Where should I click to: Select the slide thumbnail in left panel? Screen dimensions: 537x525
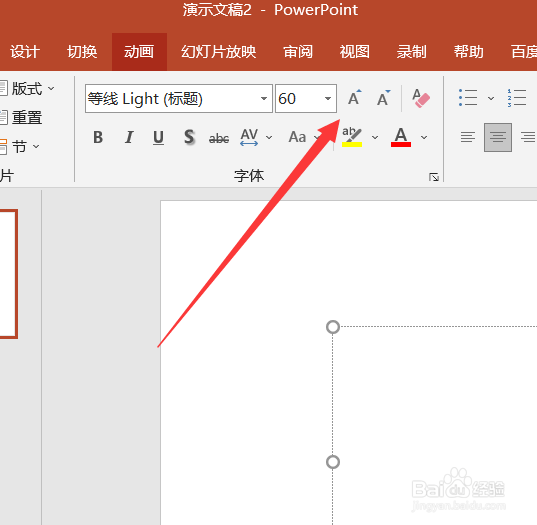point(8,274)
